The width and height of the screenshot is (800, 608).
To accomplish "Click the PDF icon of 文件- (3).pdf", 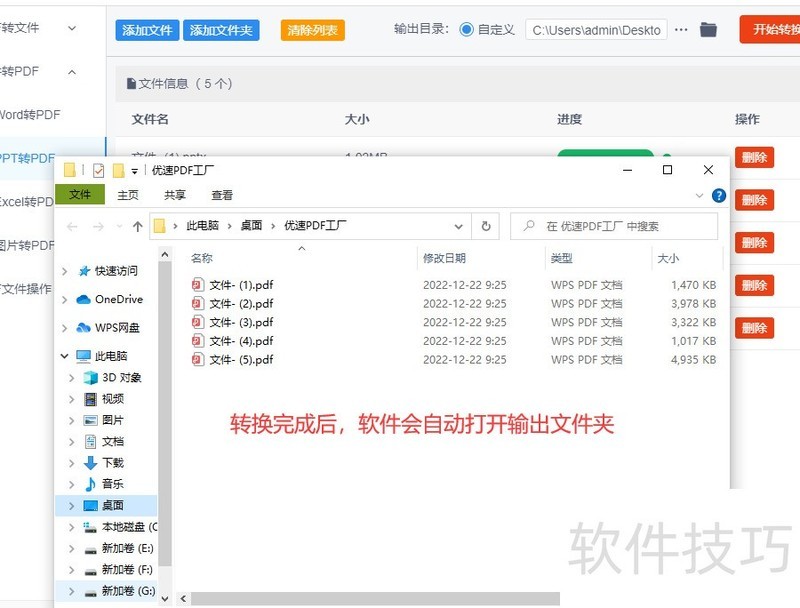I will (197, 322).
